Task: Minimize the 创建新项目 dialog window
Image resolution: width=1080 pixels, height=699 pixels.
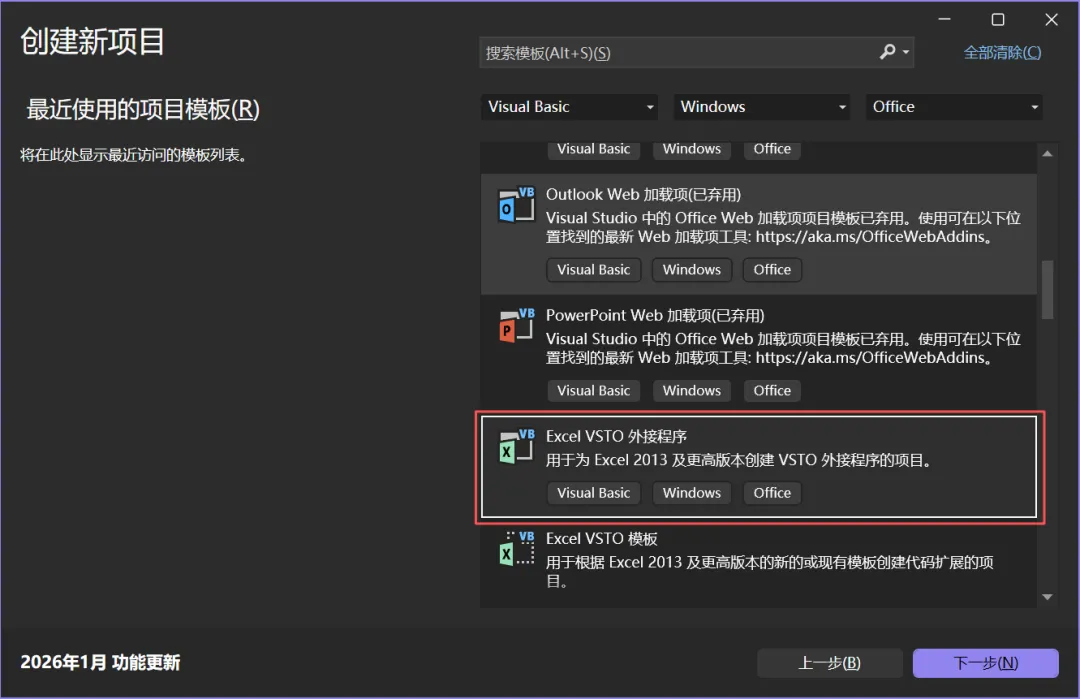Action: point(944,20)
